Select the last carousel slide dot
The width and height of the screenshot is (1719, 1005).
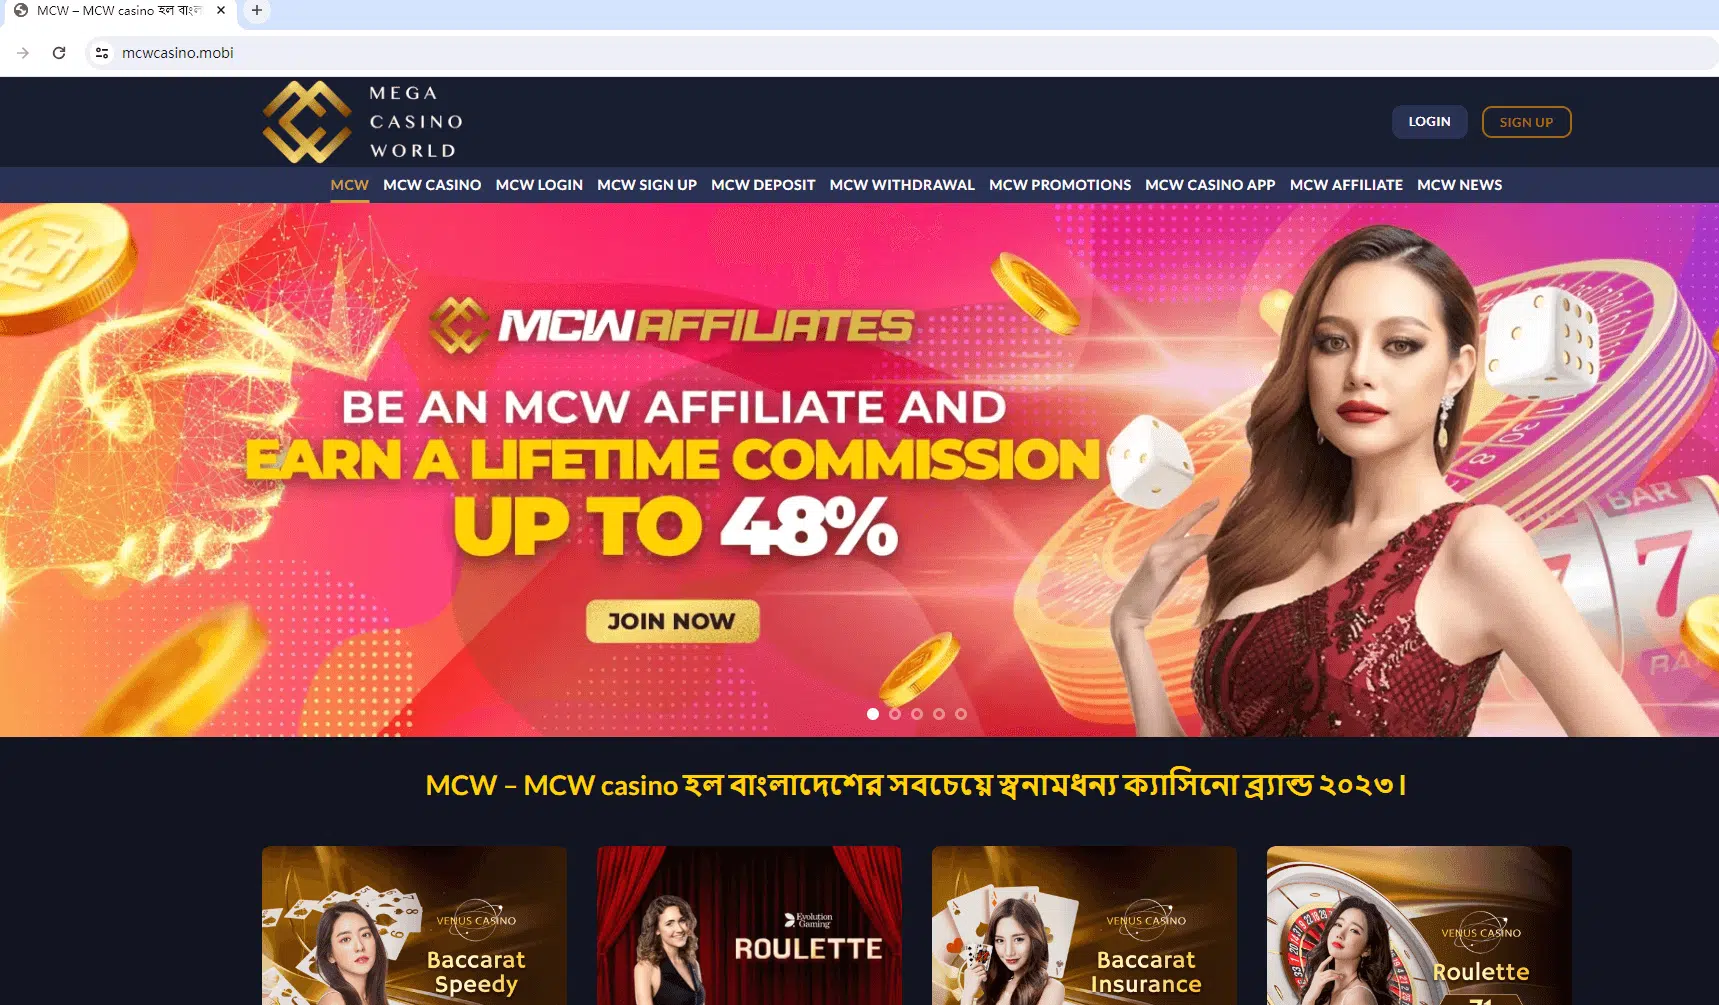pos(961,714)
